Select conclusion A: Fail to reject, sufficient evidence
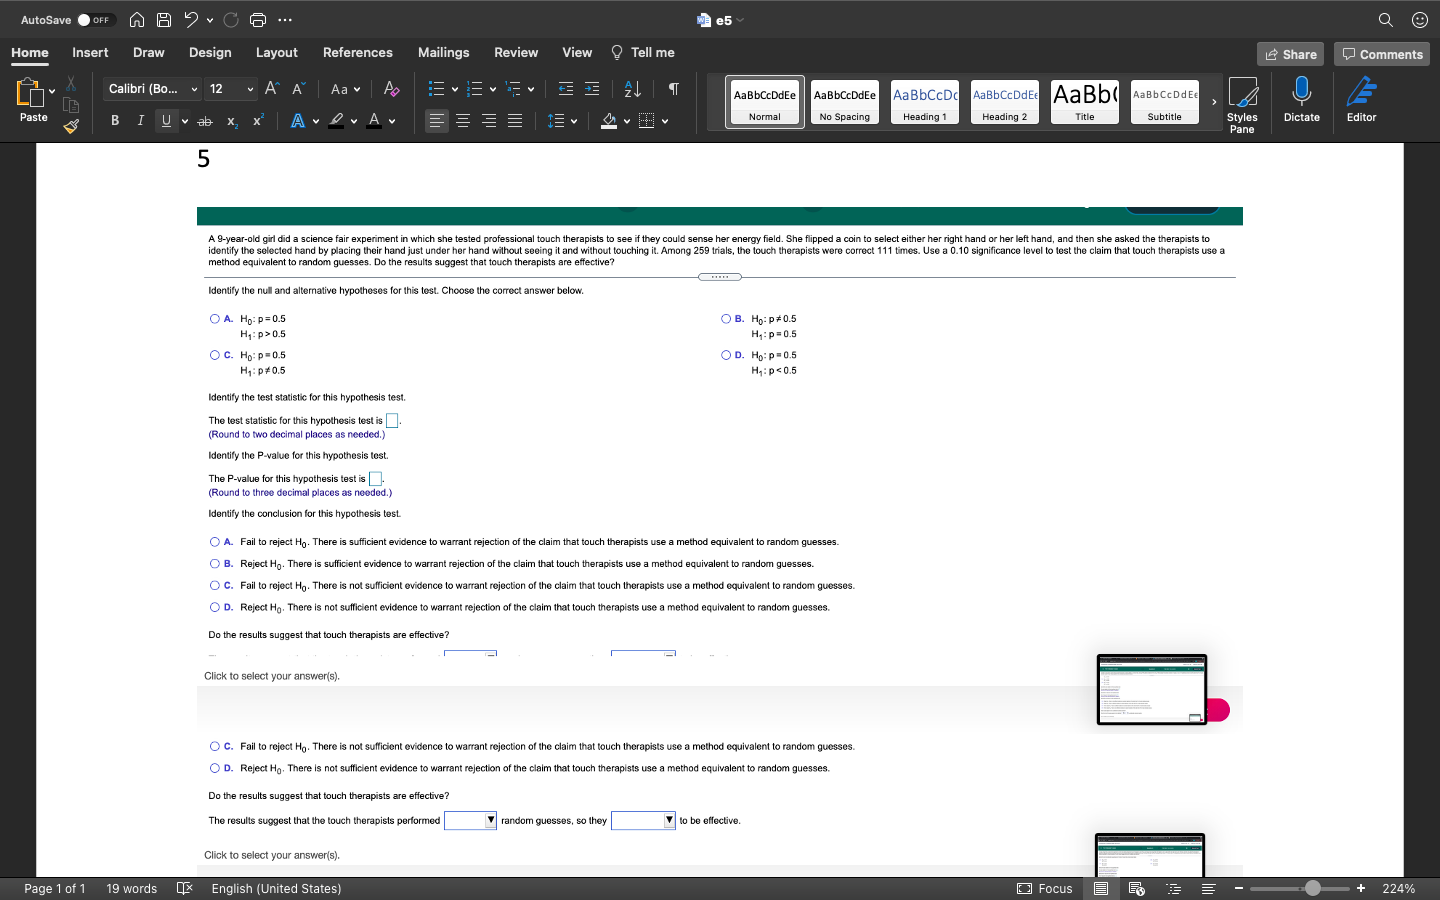Viewport: 1440px width, 900px height. [x=214, y=542]
